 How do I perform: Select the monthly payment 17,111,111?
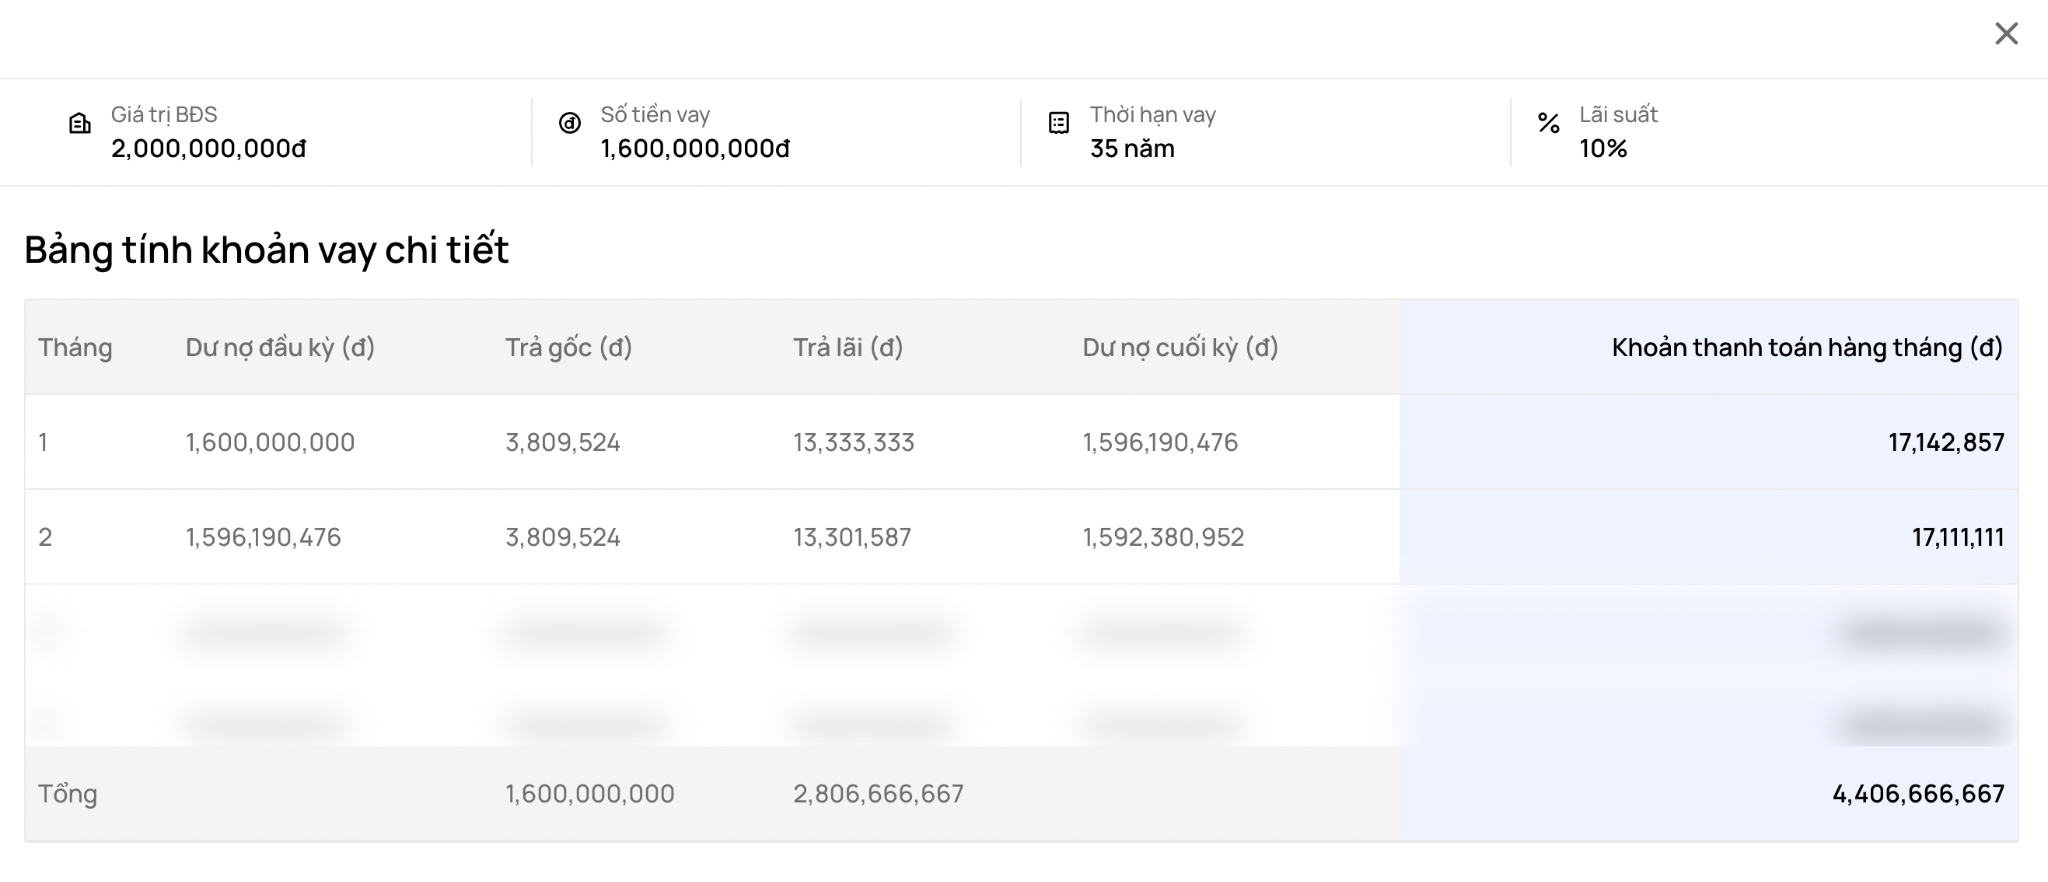[x=1958, y=537]
